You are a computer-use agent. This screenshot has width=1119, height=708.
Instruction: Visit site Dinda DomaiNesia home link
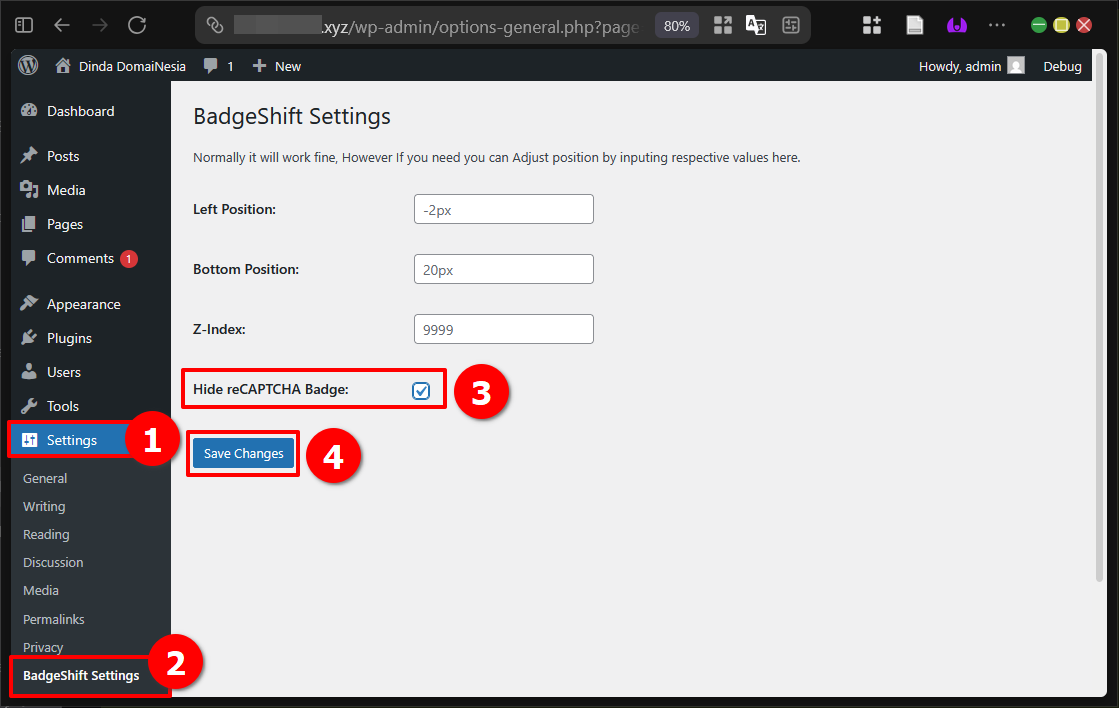point(121,66)
